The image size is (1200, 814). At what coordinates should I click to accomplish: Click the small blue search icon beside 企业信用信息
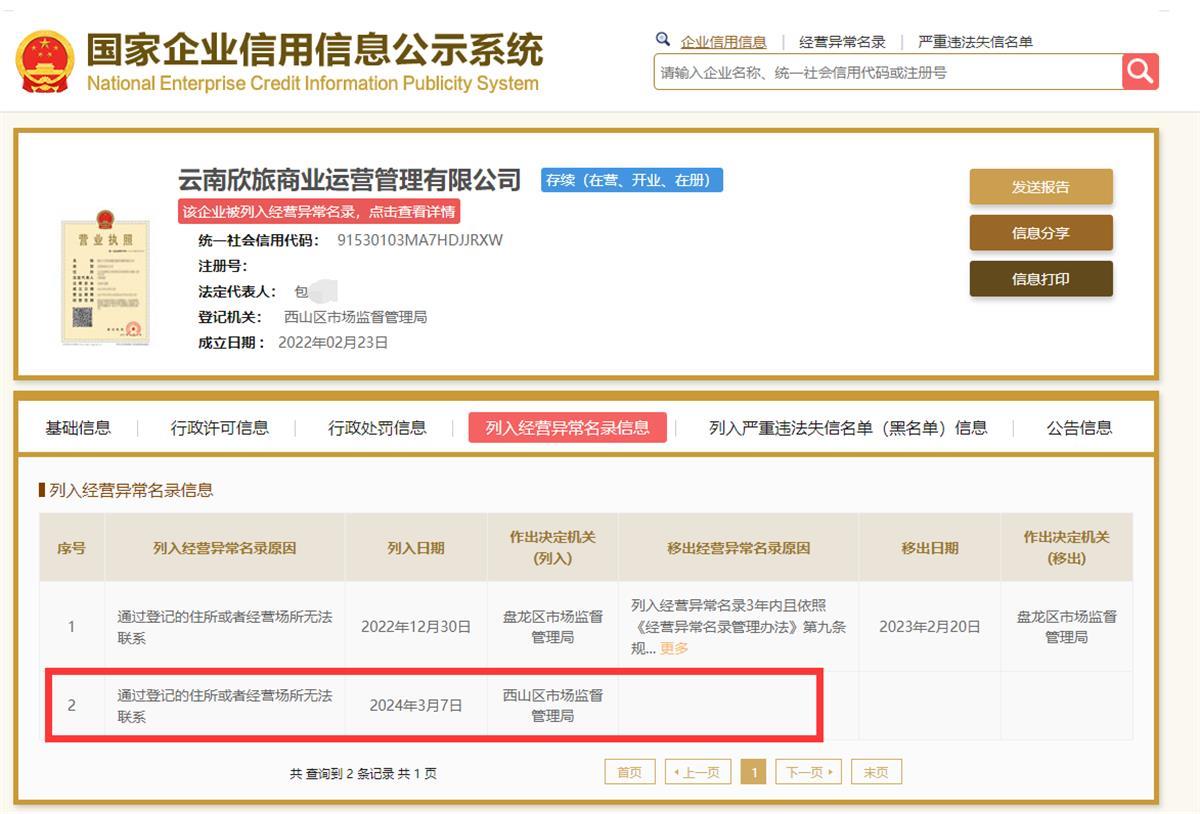[663, 40]
